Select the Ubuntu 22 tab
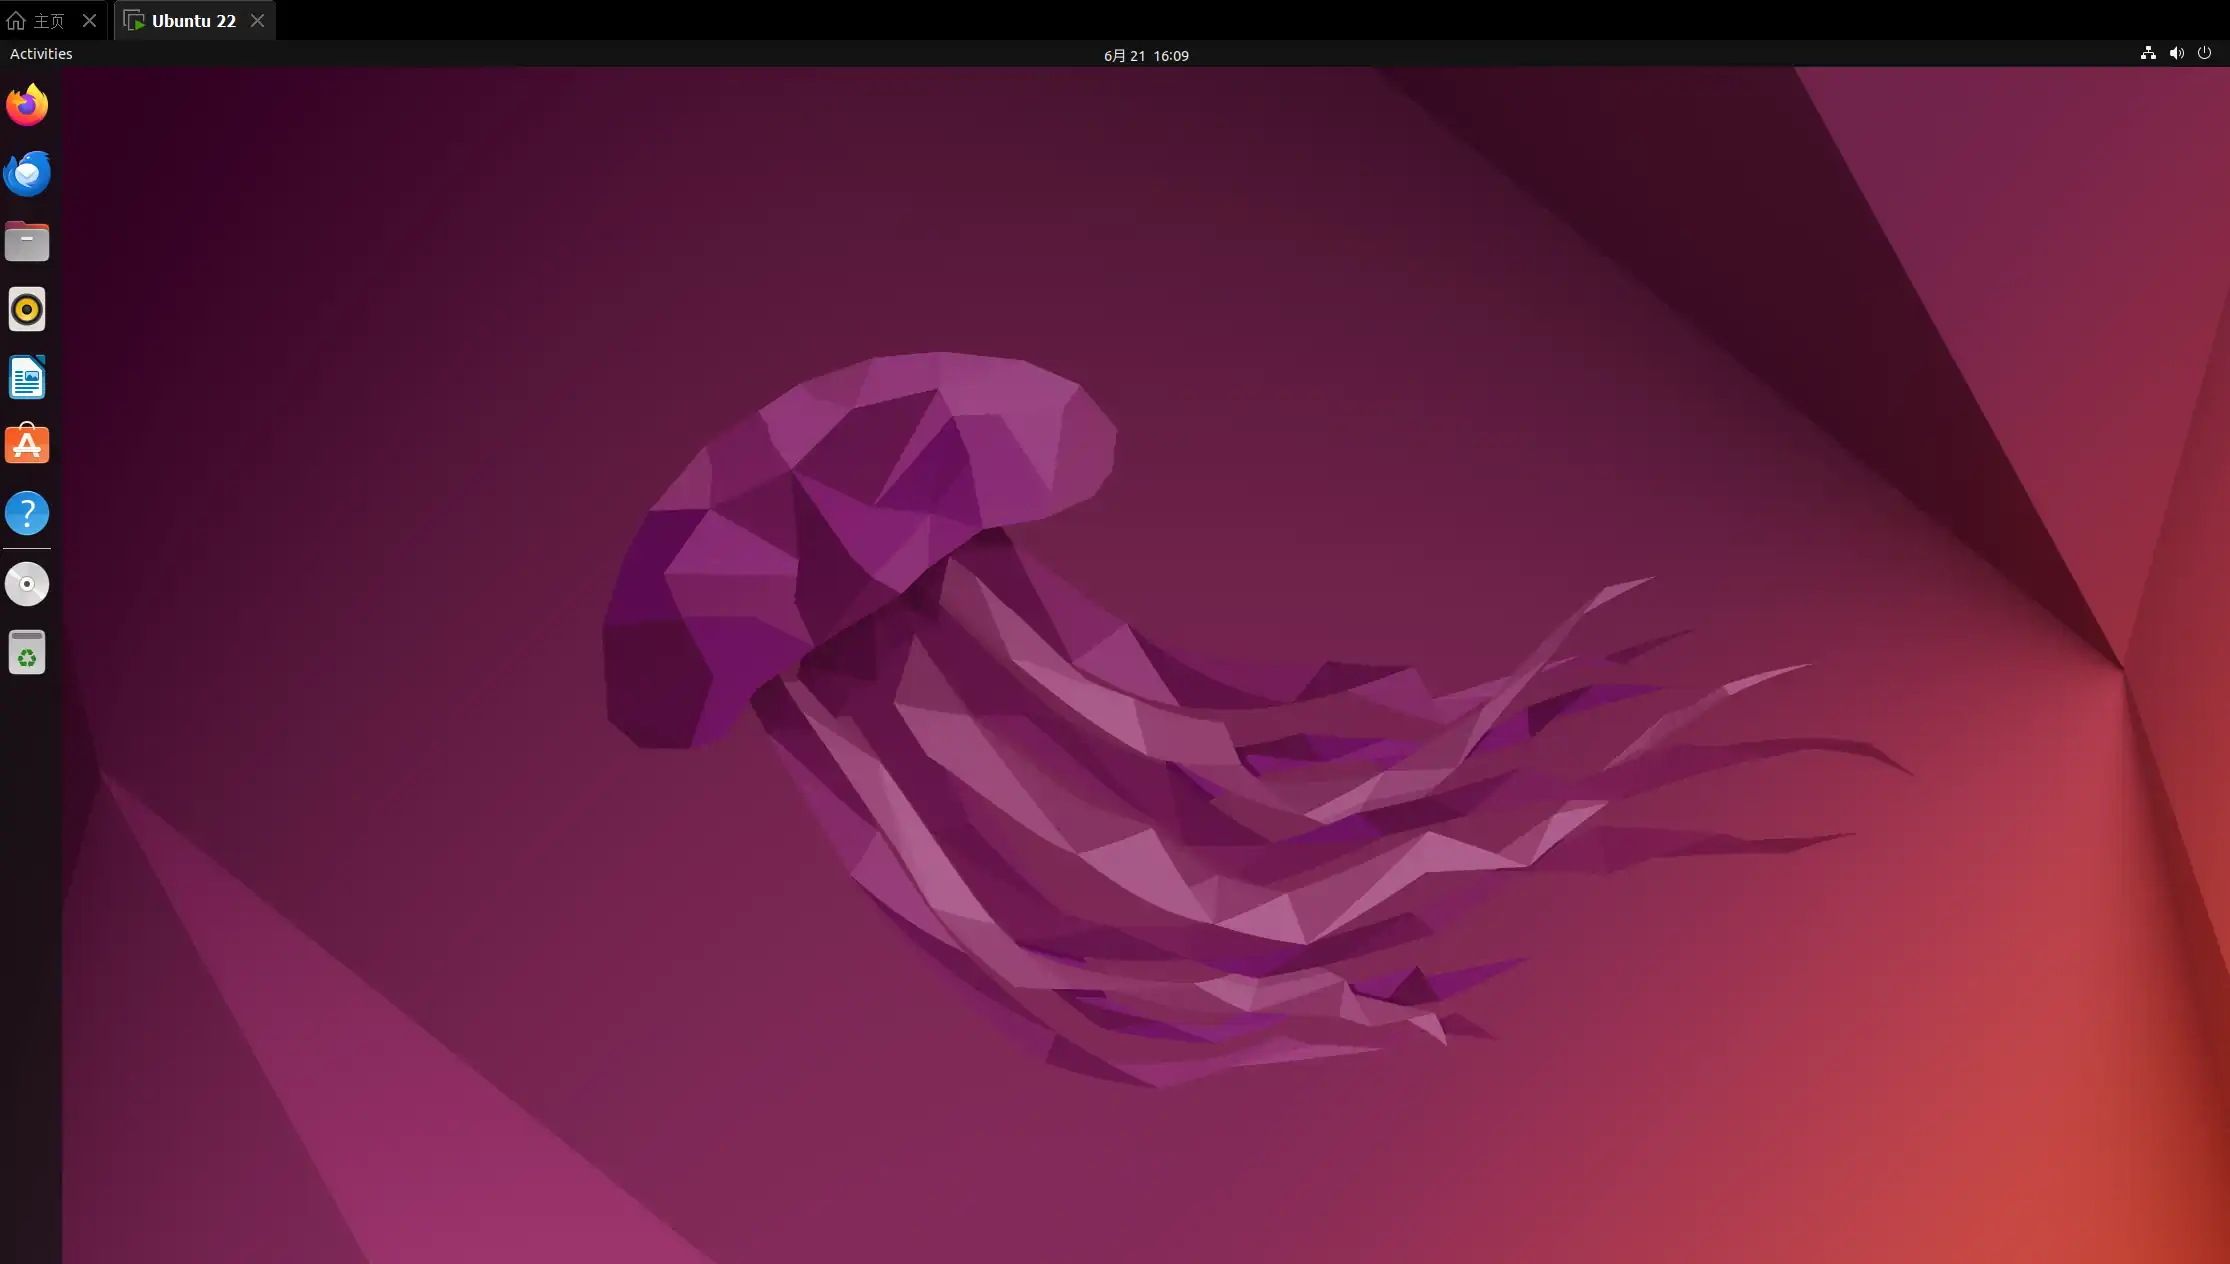 (x=194, y=20)
